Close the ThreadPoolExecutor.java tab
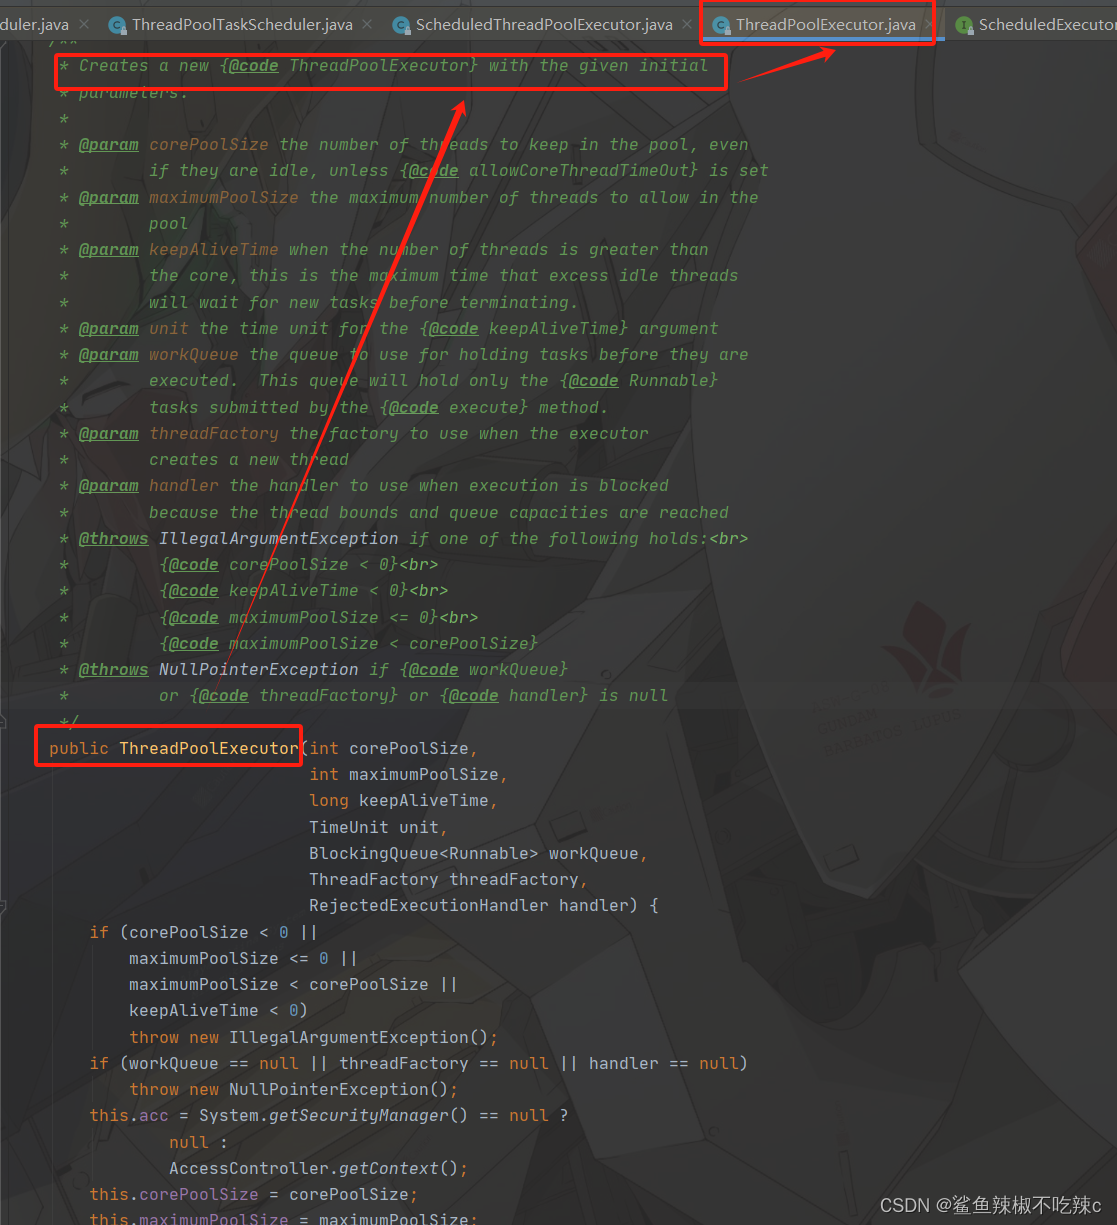 (930, 24)
